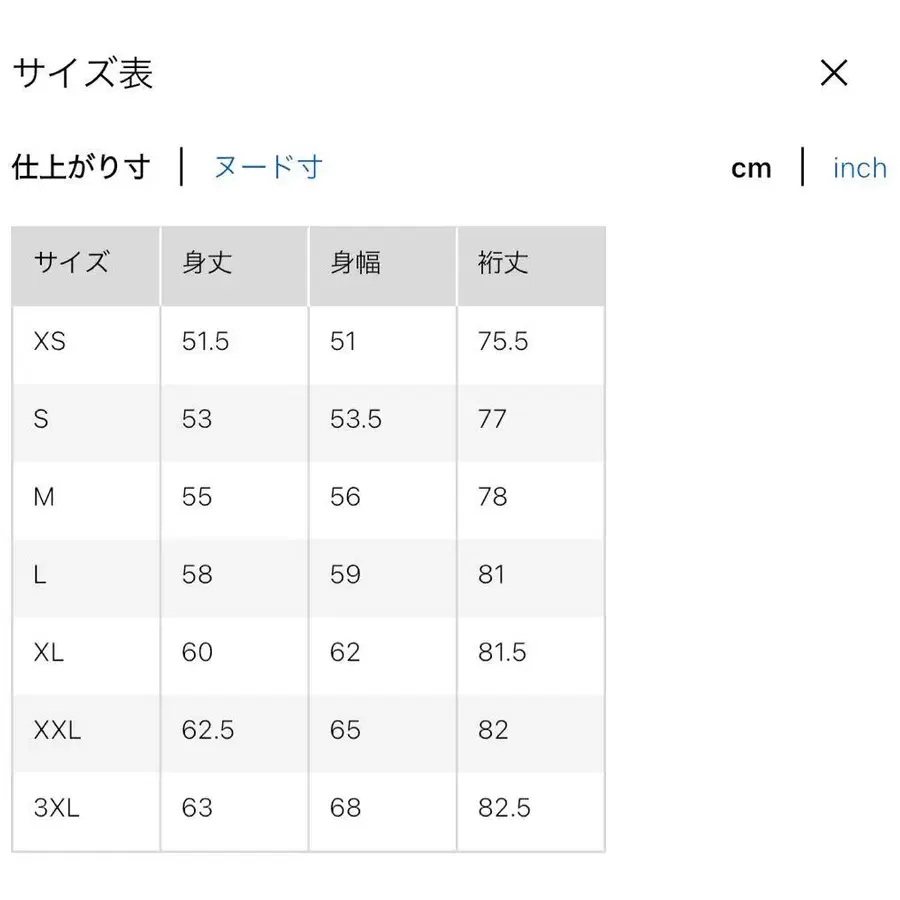The width and height of the screenshot is (900, 900).
Task: Click the M size row
Action: pyautogui.click(x=44, y=497)
